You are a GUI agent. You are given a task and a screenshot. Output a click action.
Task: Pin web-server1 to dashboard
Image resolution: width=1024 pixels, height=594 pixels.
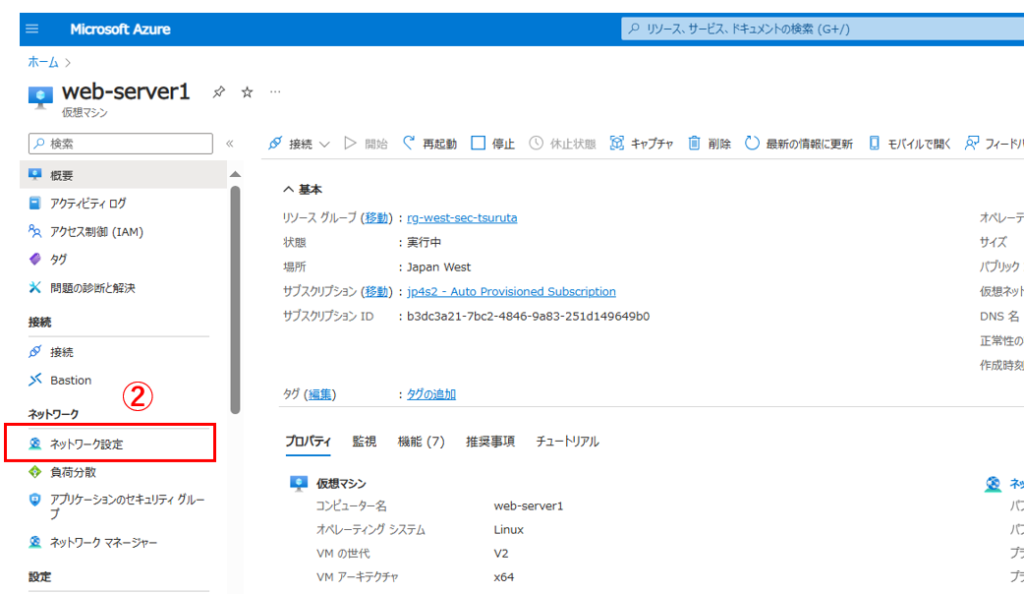coord(219,92)
